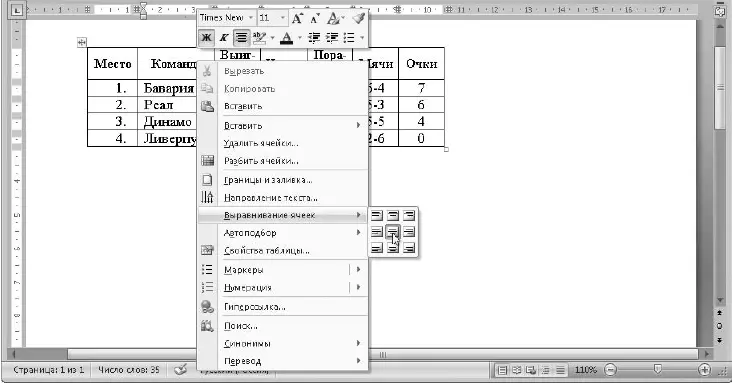Open the font size 11 dropdown
This screenshot has height=383, width=732.
(282, 18)
